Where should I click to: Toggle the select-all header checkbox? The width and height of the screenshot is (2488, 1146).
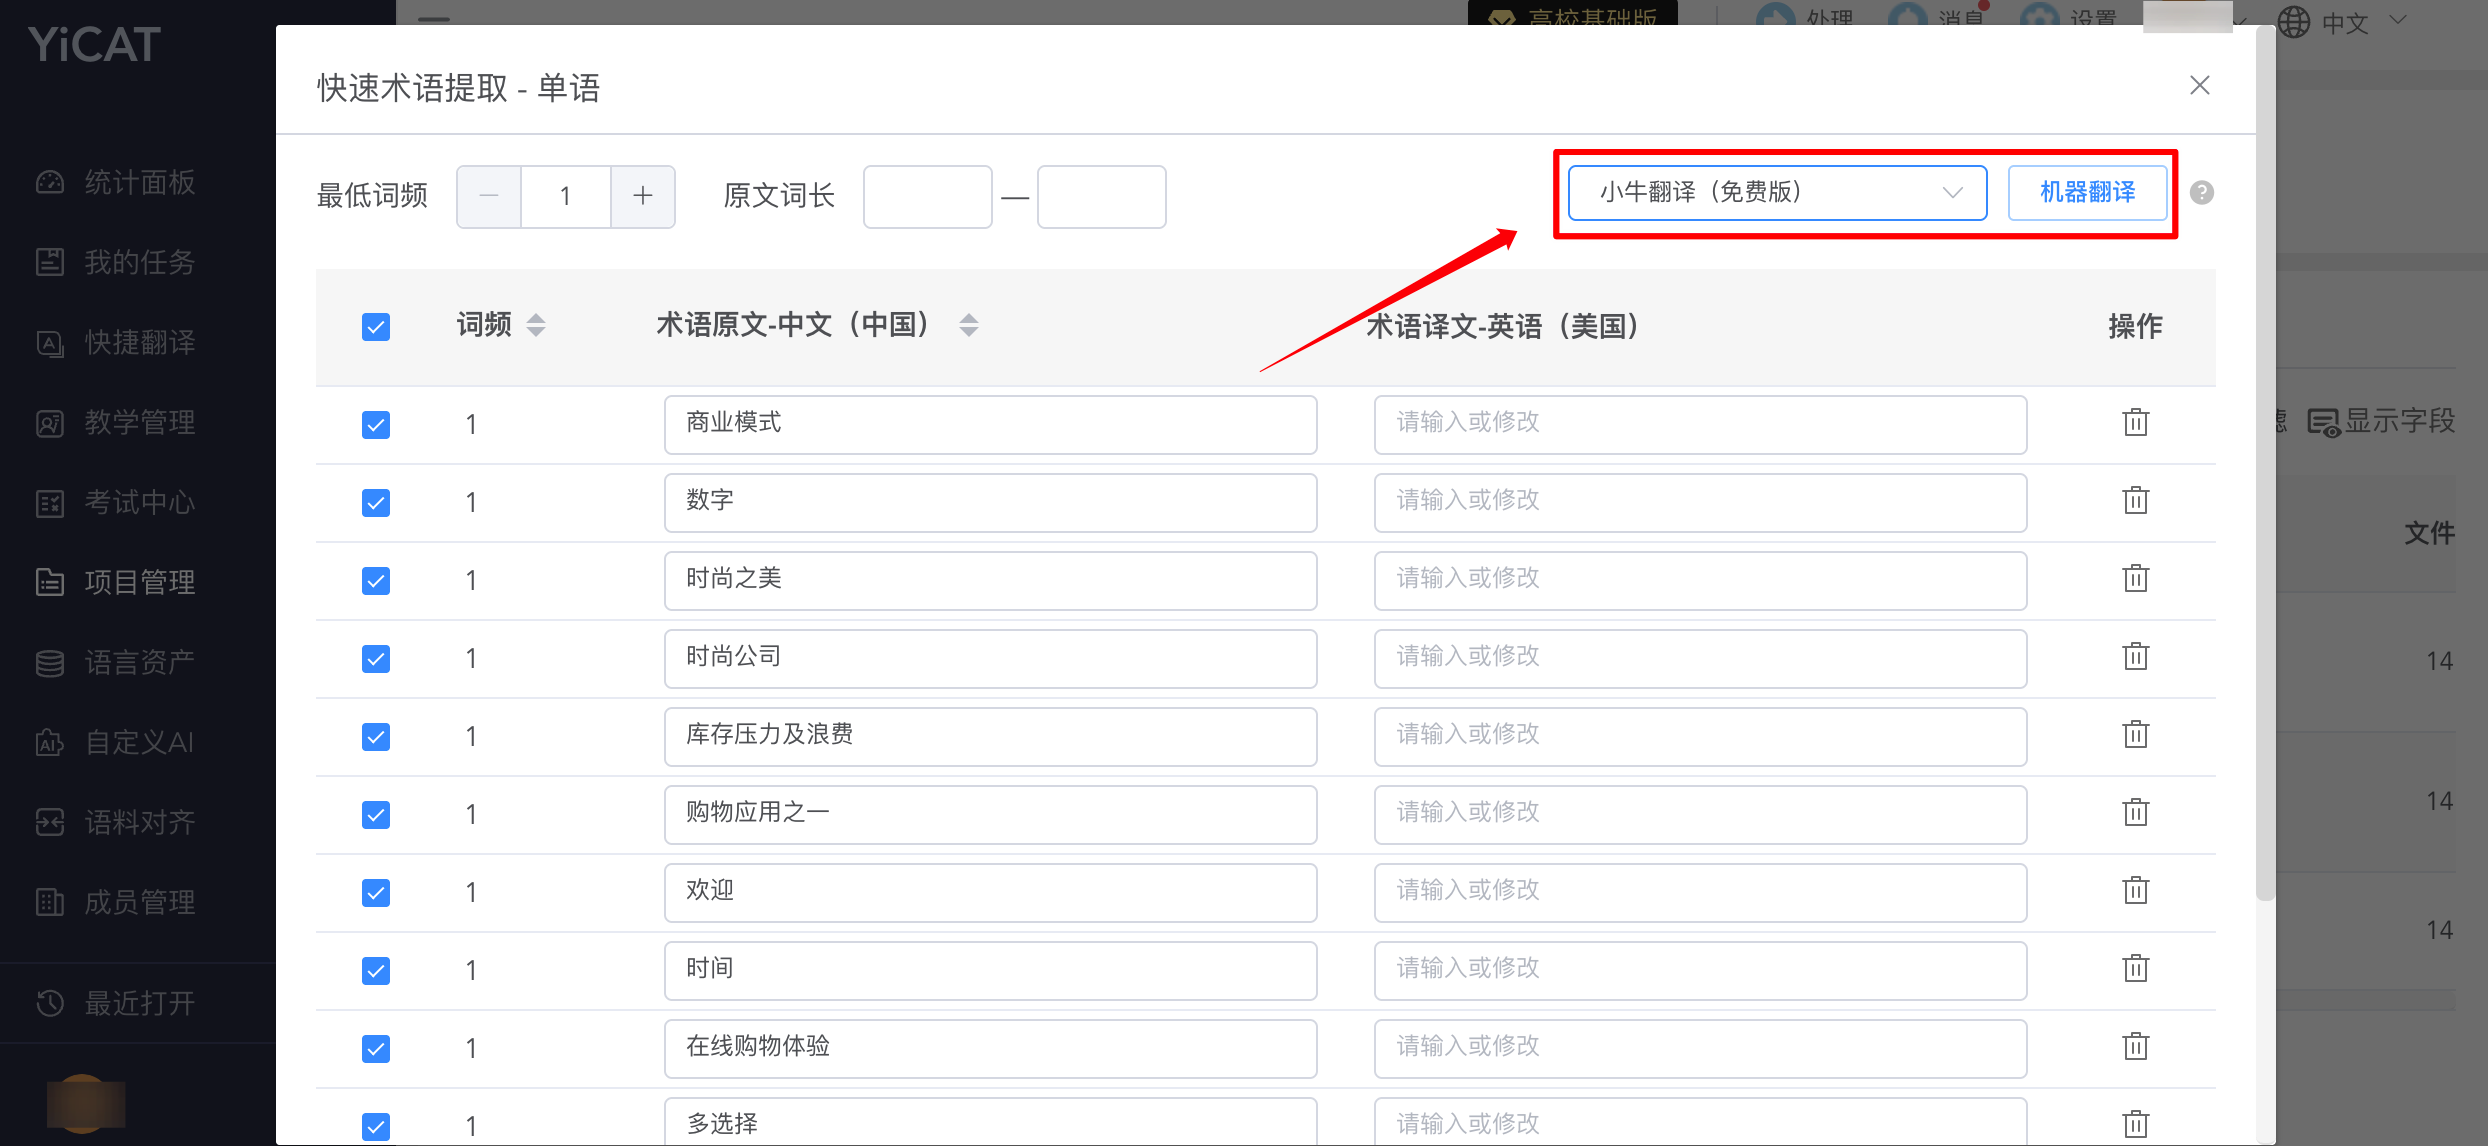click(376, 327)
